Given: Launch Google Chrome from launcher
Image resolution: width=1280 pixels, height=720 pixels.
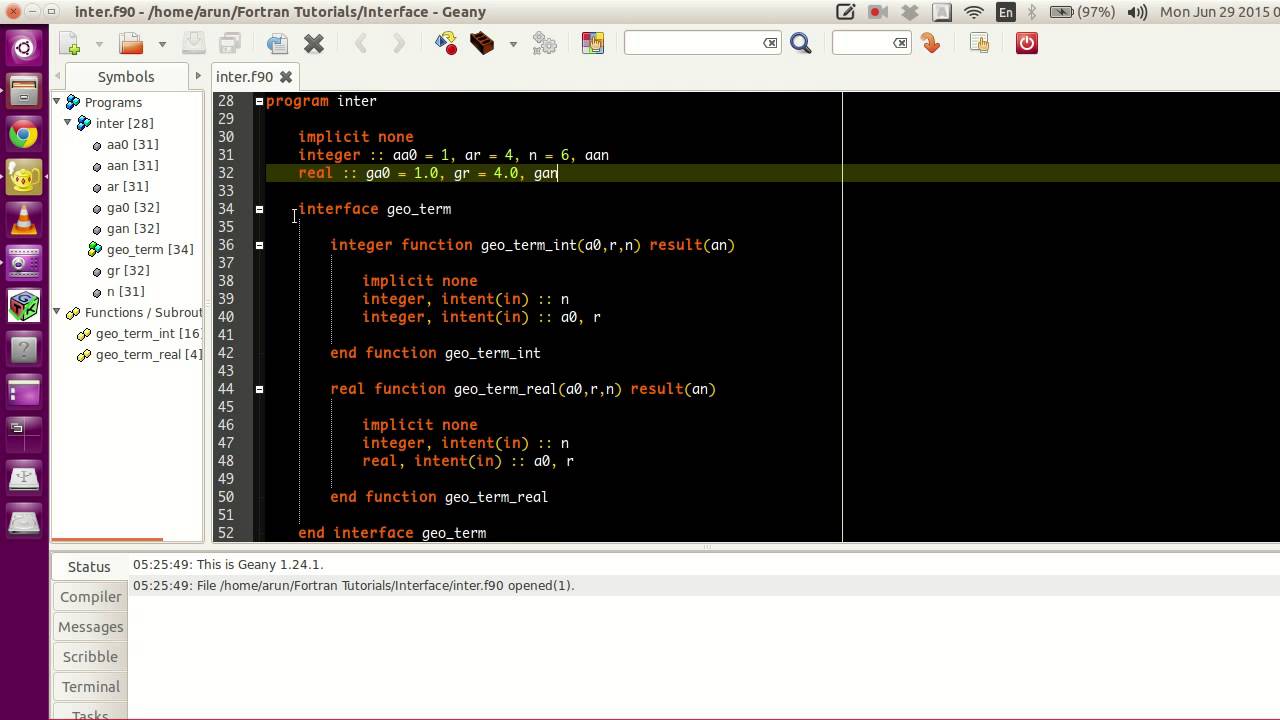Looking at the screenshot, I should click(24, 135).
